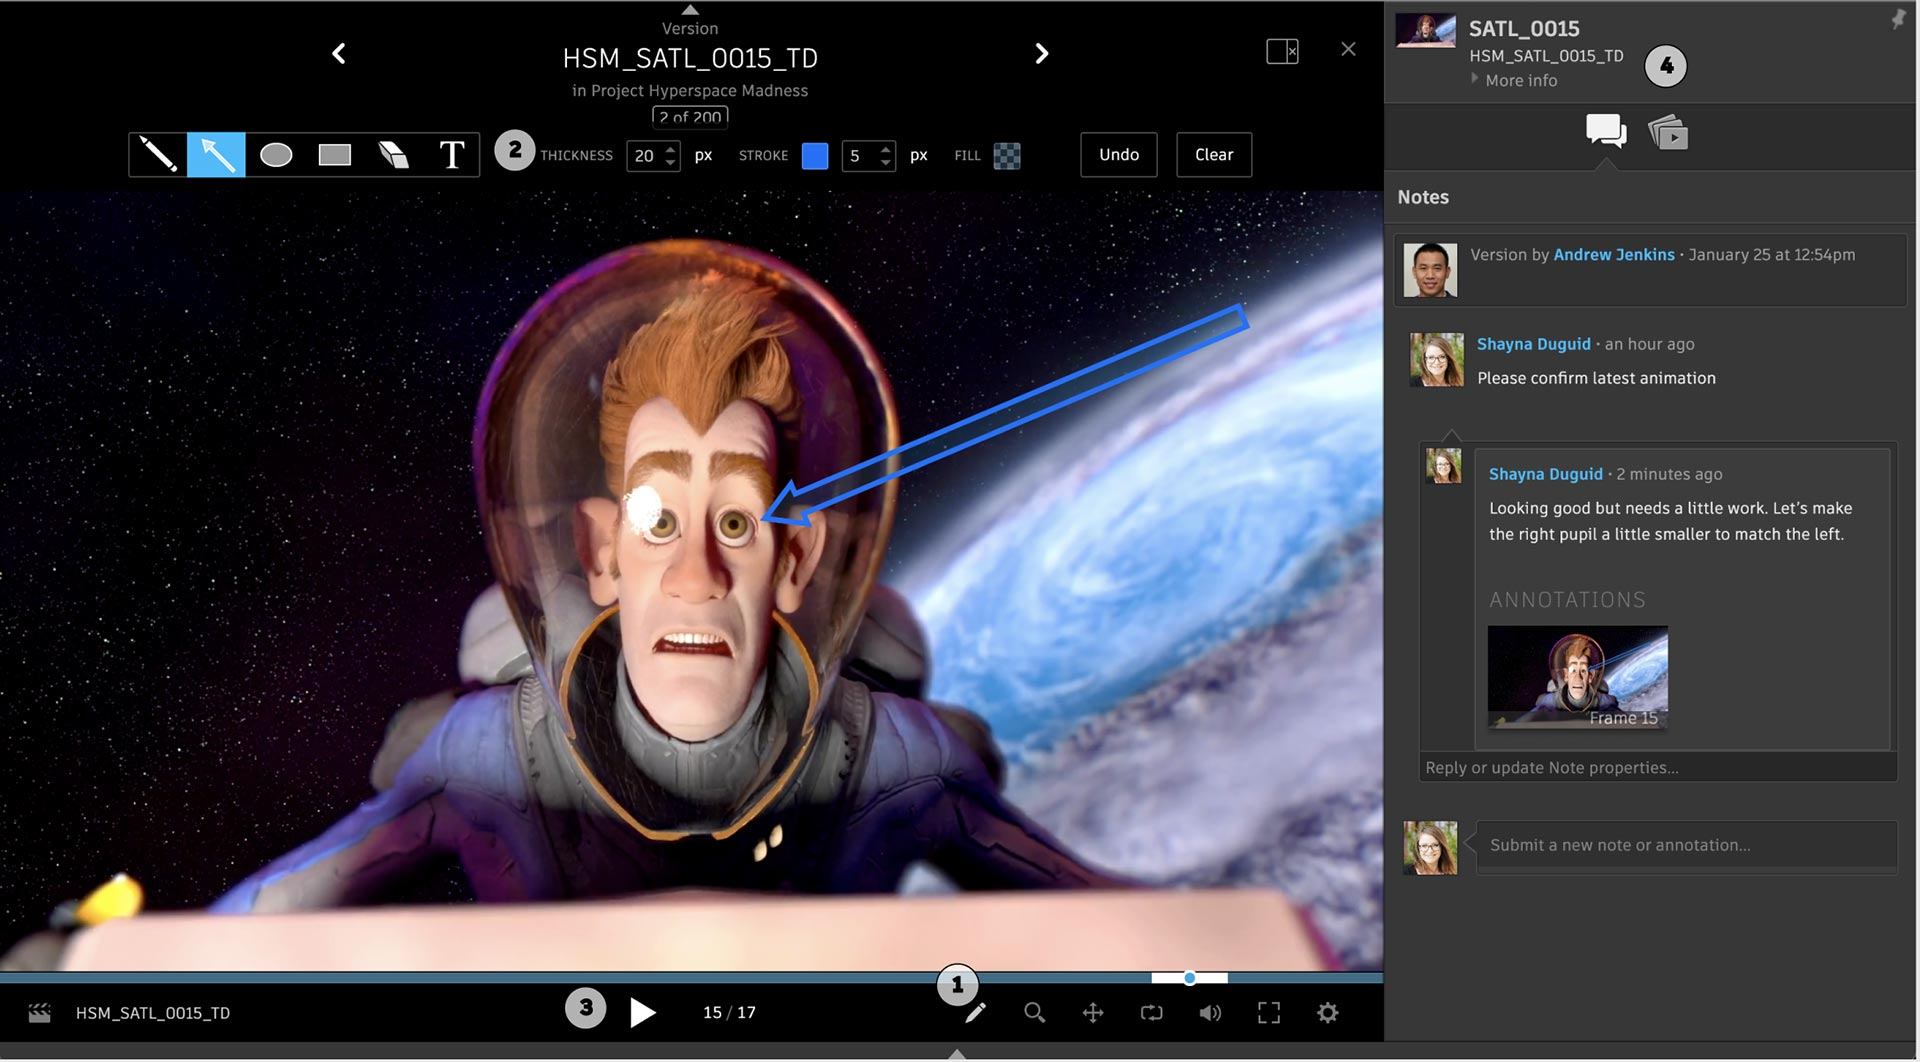Click the Please confirm latest animation note
1920x1062 pixels.
coord(1596,378)
